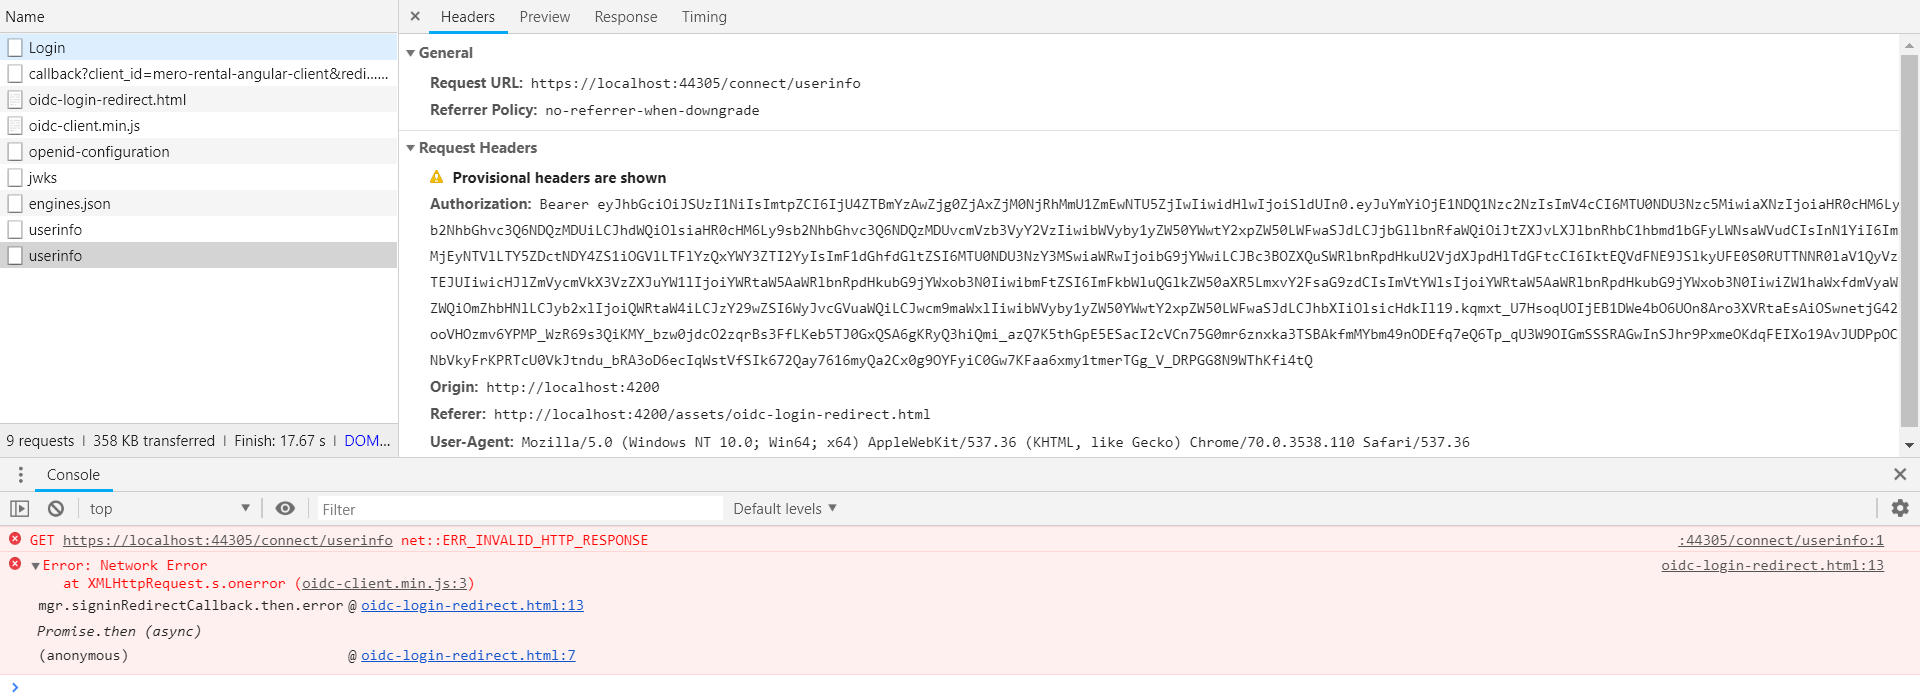Screen dimensions: 1920x695
Task: Click the Provisional headers warning icon
Action: 437,177
